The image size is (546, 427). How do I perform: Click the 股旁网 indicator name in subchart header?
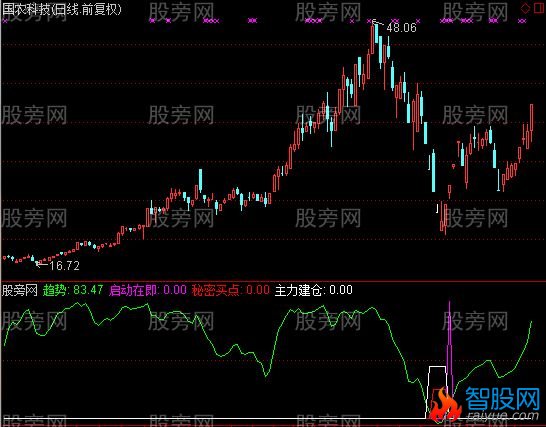20,290
